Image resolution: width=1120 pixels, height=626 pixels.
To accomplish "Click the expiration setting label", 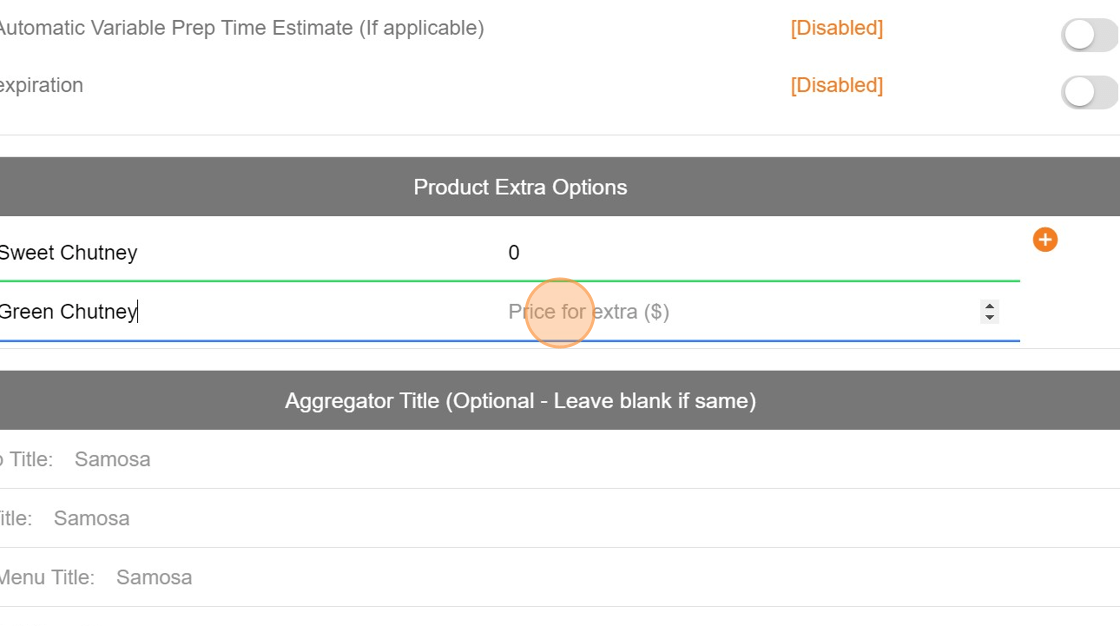I will (x=41, y=85).
